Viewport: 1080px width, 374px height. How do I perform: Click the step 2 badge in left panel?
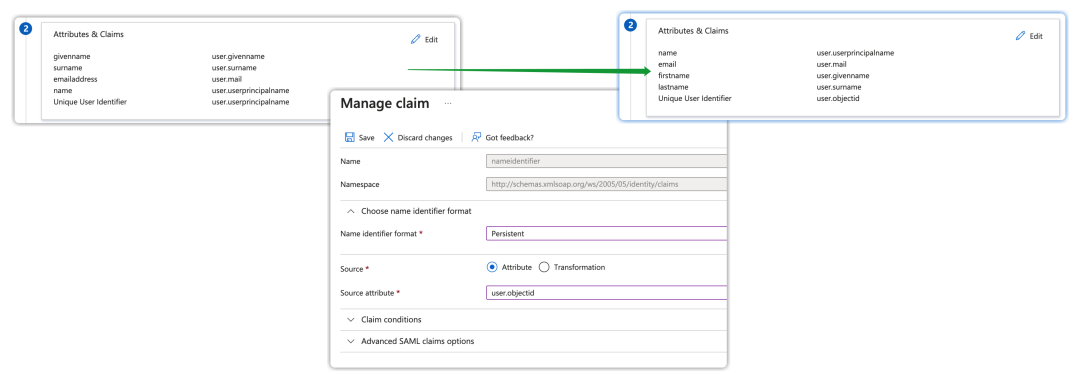pyautogui.click(x=25, y=28)
